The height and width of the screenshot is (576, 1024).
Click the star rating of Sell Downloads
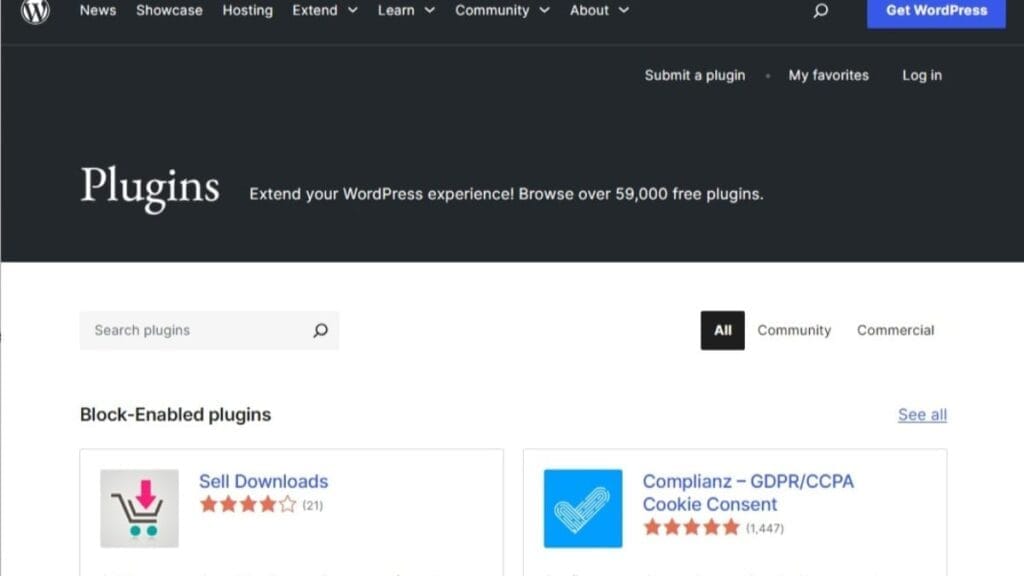(246, 505)
